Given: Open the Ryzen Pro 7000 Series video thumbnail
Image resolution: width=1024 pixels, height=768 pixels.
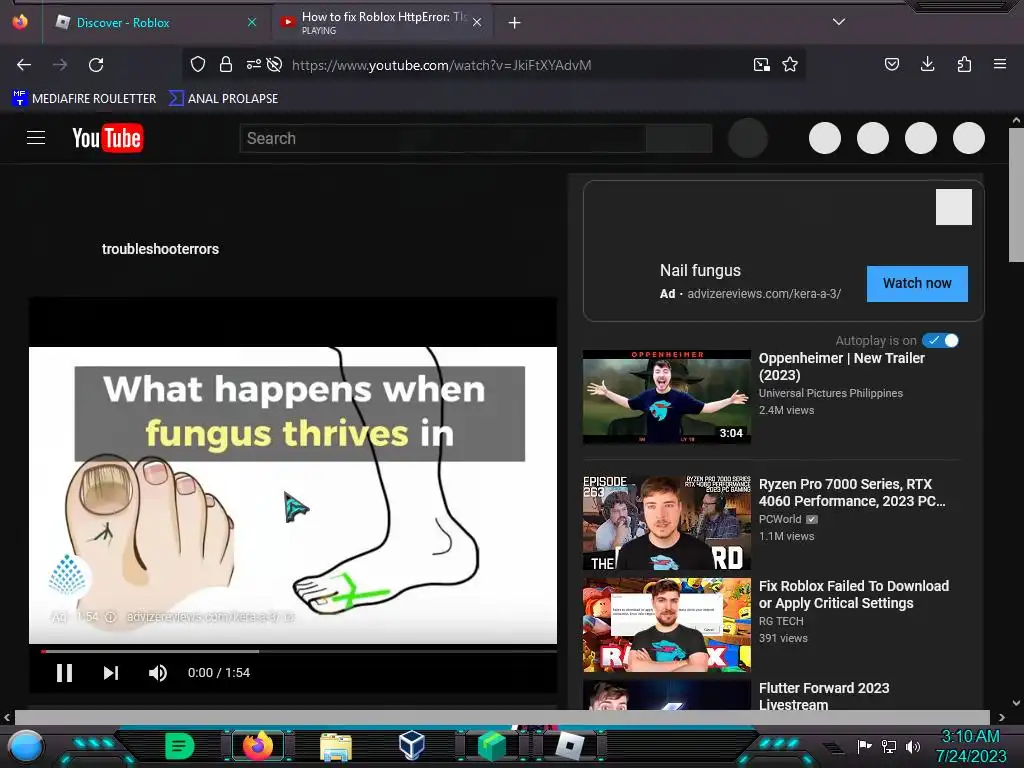Looking at the screenshot, I should pyautogui.click(x=667, y=523).
